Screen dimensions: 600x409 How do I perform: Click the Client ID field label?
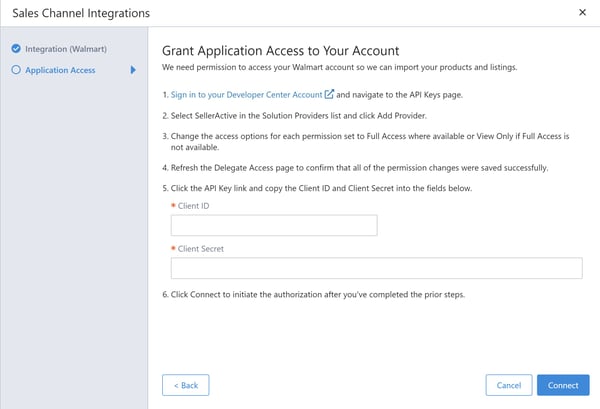pyautogui.click(x=193, y=206)
